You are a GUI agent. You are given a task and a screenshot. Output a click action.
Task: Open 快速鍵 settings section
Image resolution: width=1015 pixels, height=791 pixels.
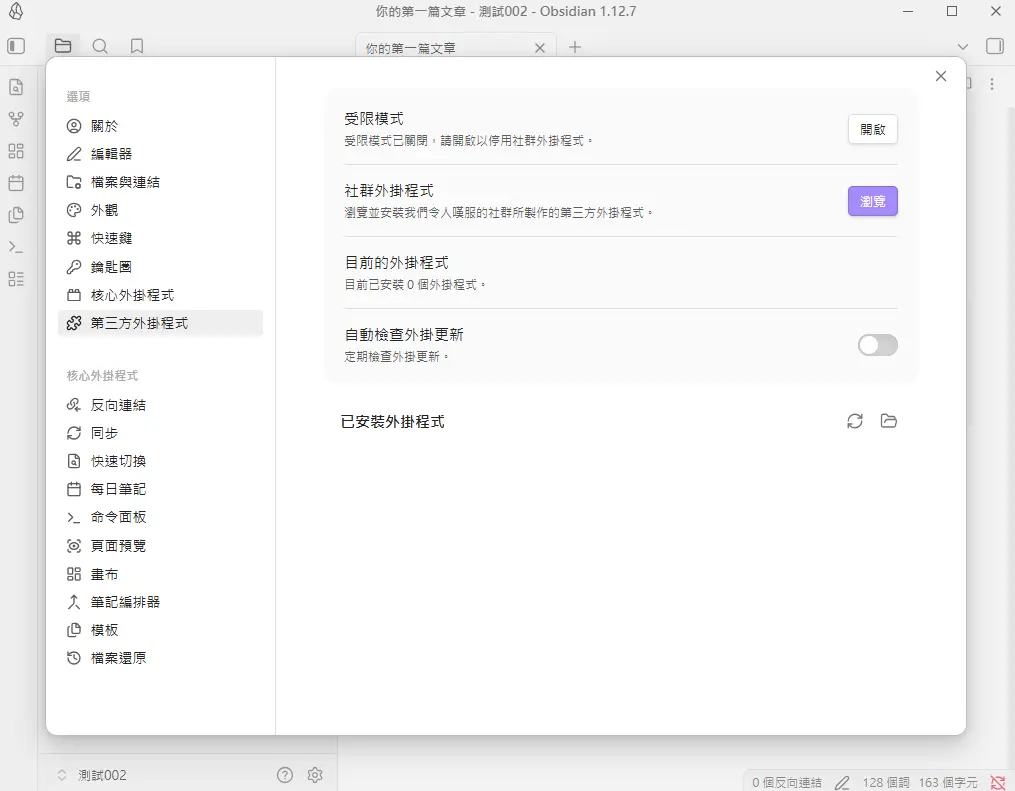click(x=111, y=238)
